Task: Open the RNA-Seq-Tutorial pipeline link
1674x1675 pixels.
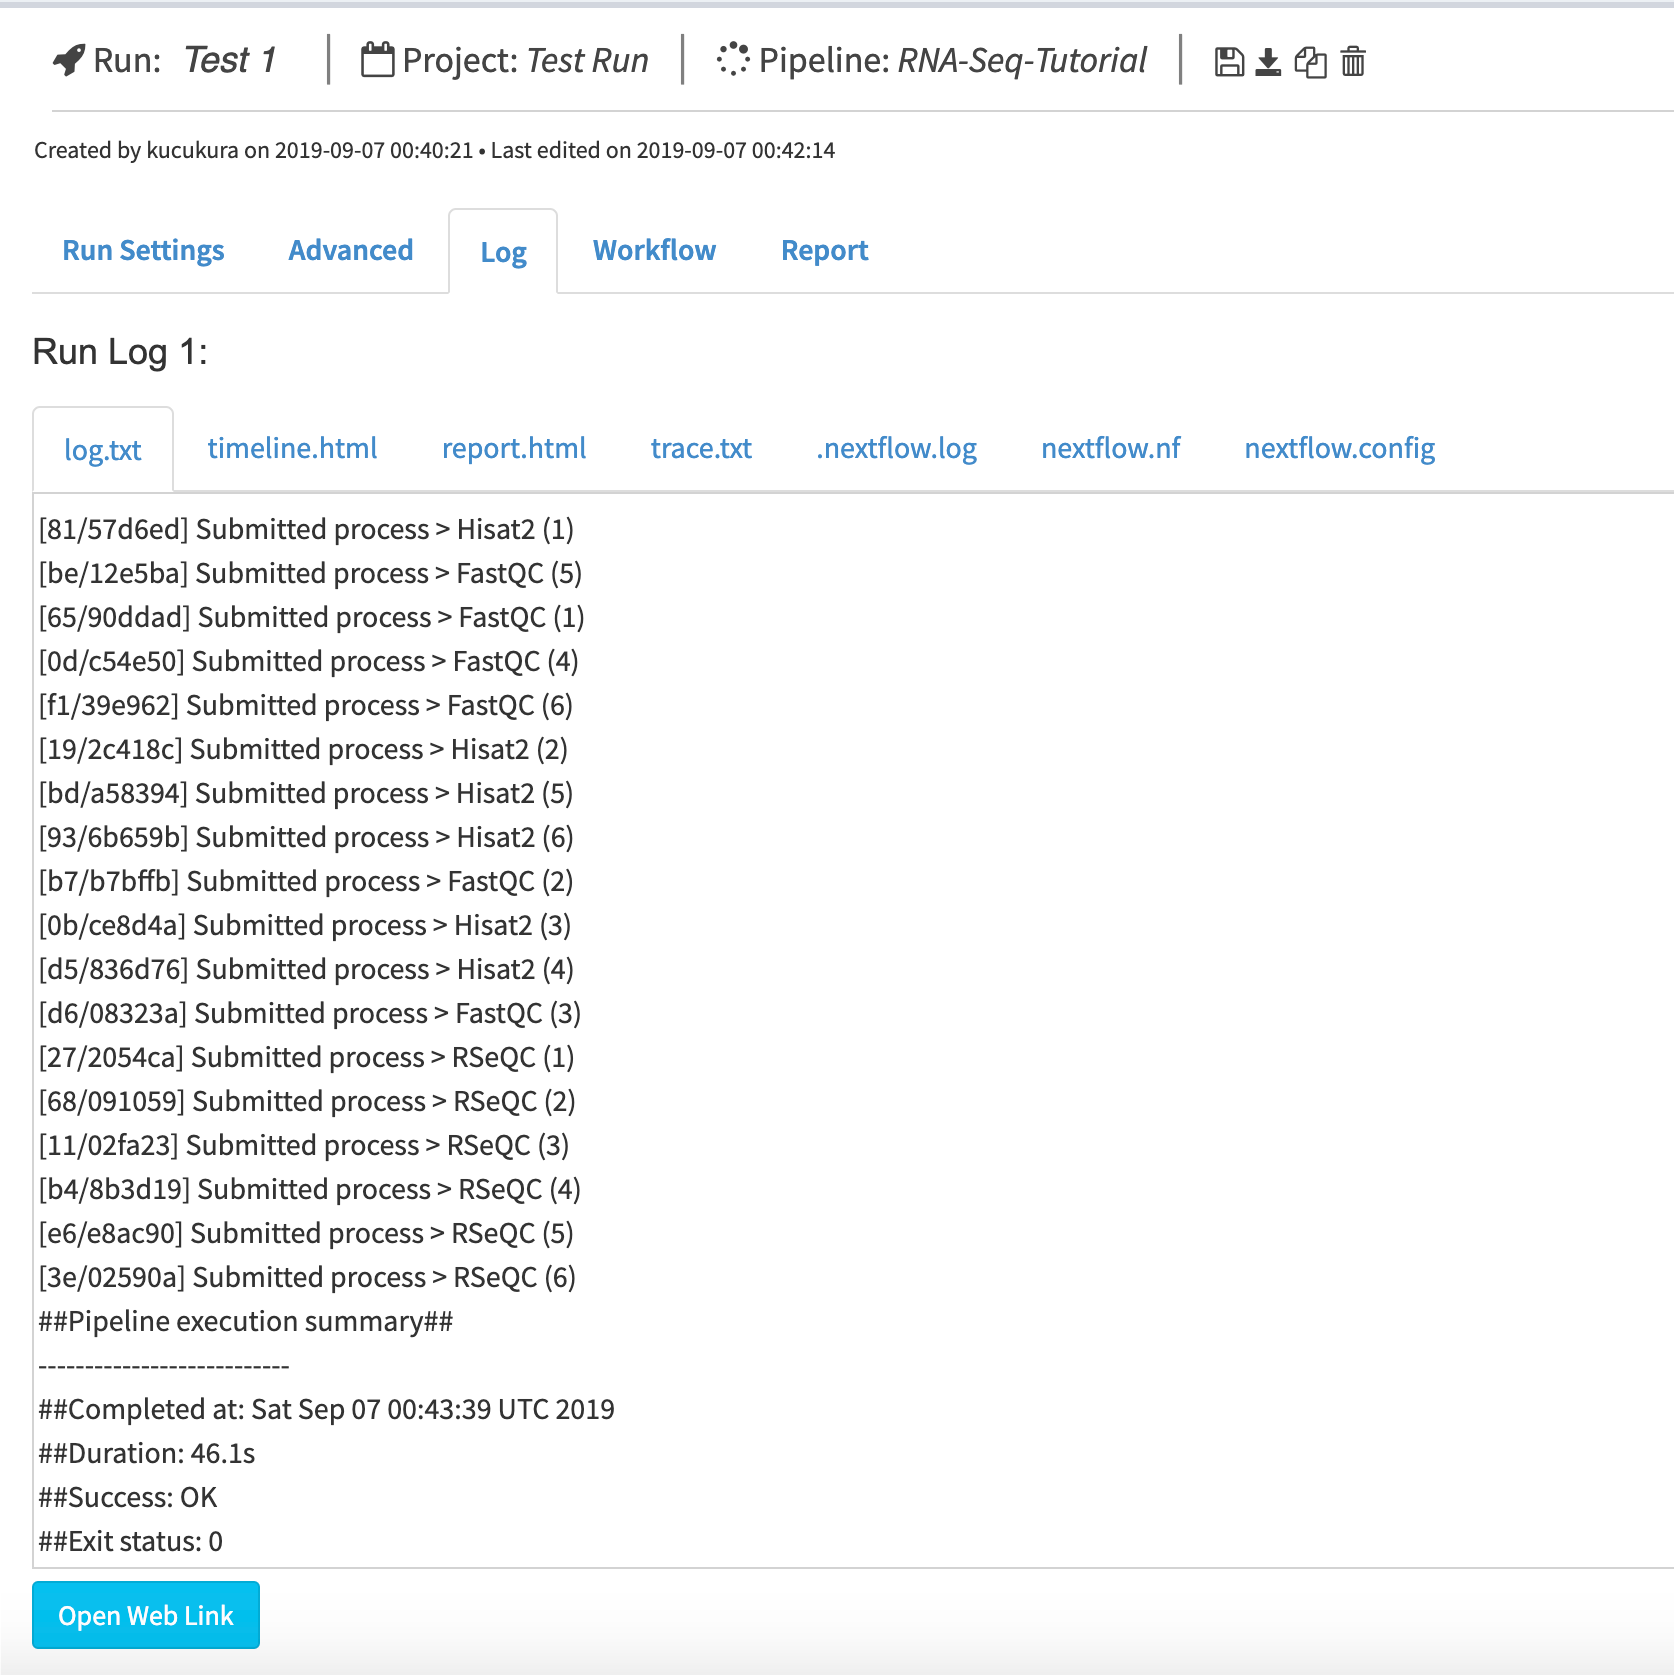Action: pyautogui.click(x=1022, y=60)
